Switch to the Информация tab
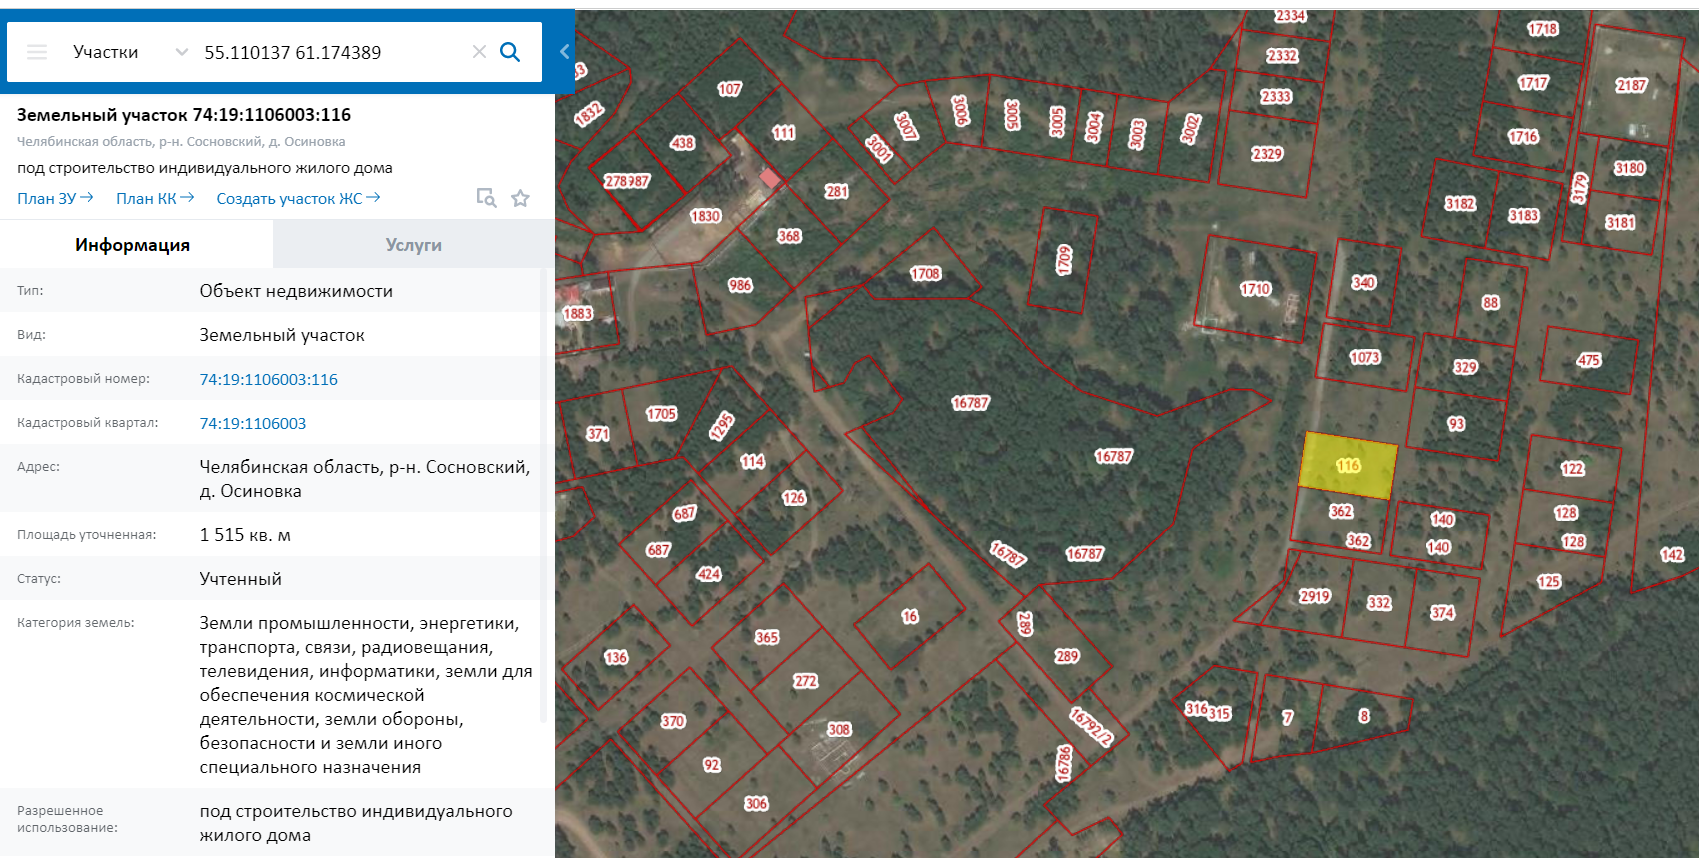Image resolution: width=1699 pixels, height=858 pixels. (x=136, y=245)
